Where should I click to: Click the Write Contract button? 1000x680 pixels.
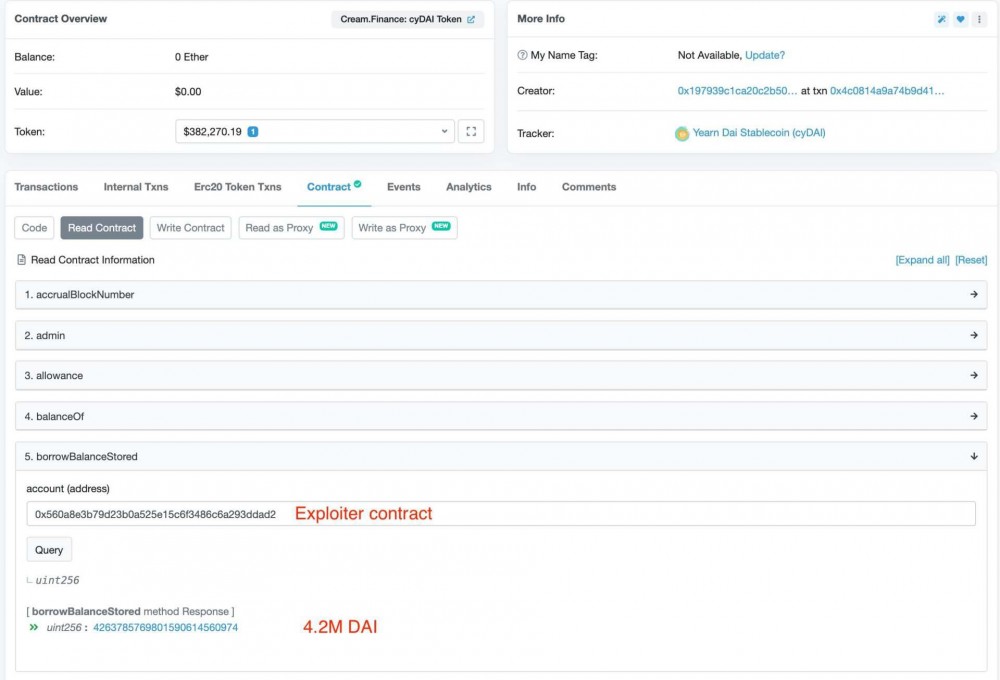click(191, 228)
